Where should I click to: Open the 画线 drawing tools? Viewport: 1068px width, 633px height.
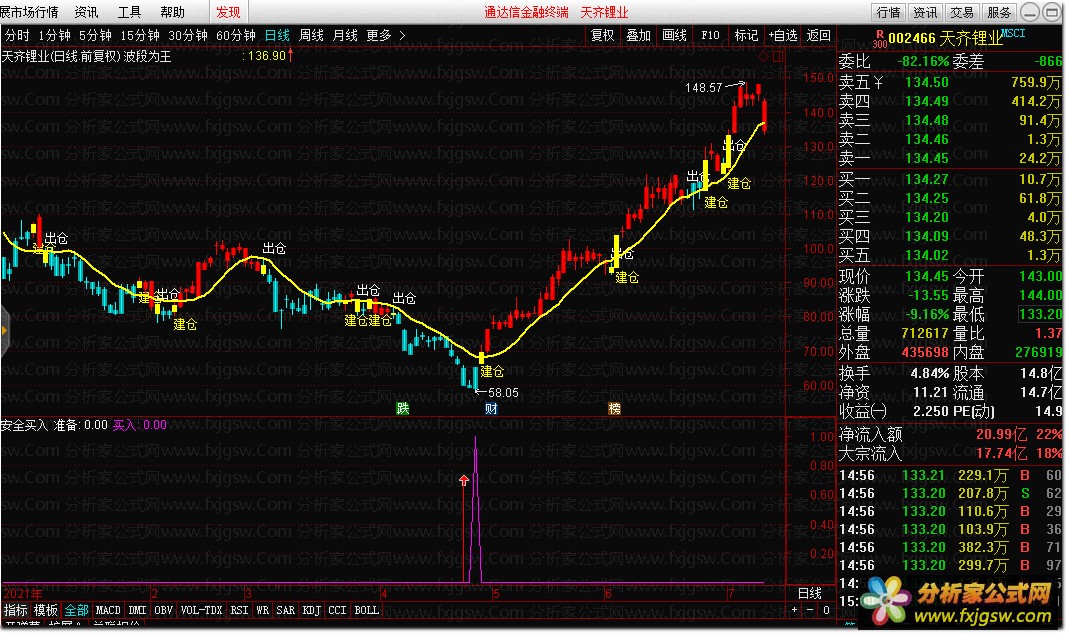pos(674,35)
